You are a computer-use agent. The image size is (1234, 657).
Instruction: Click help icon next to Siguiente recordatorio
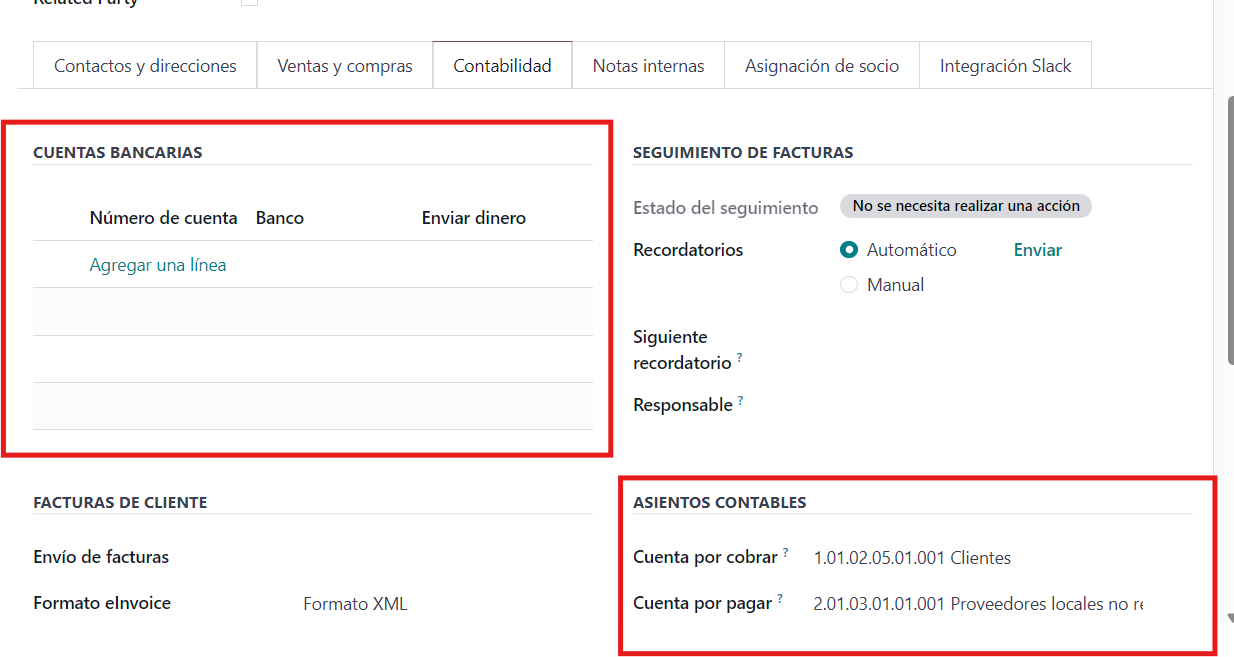740,358
